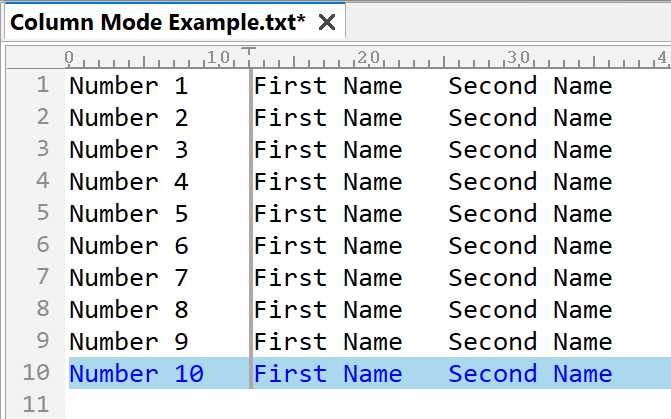671x419 pixels.
Task: Place cursor in "Number 1" text
Action: click(129, 86)
